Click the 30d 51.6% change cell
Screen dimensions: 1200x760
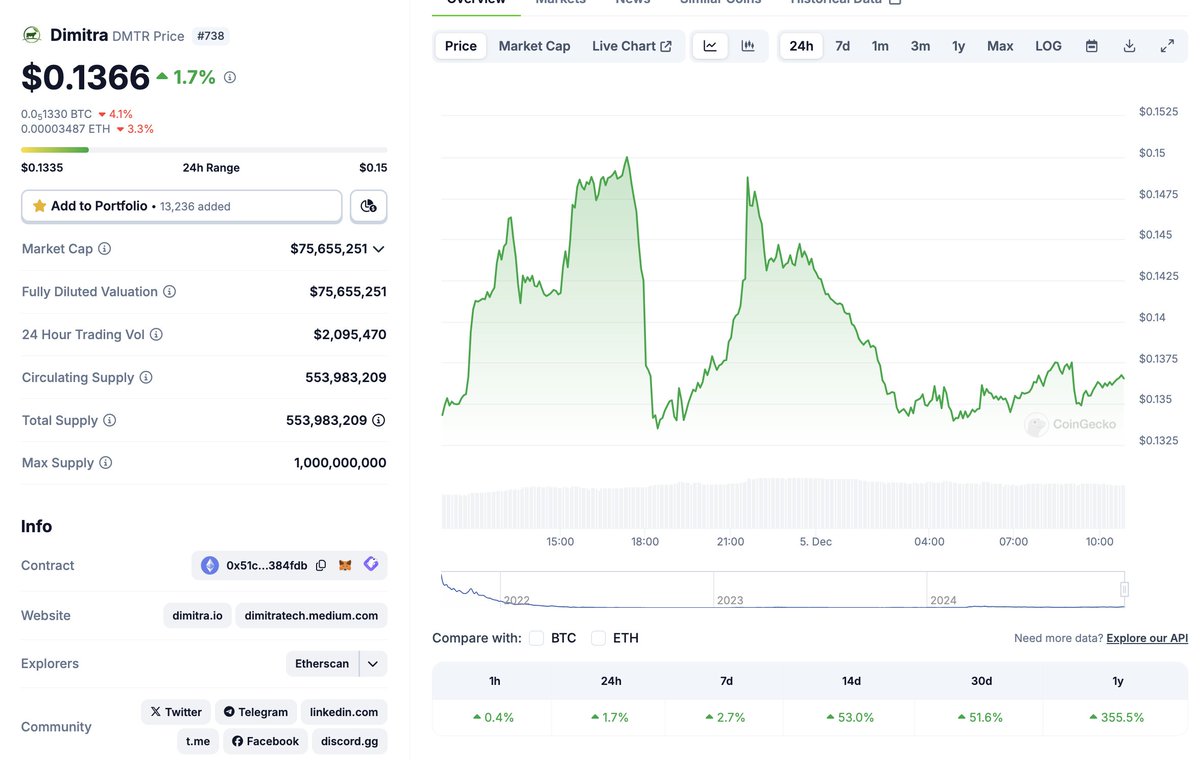point(981,717)
